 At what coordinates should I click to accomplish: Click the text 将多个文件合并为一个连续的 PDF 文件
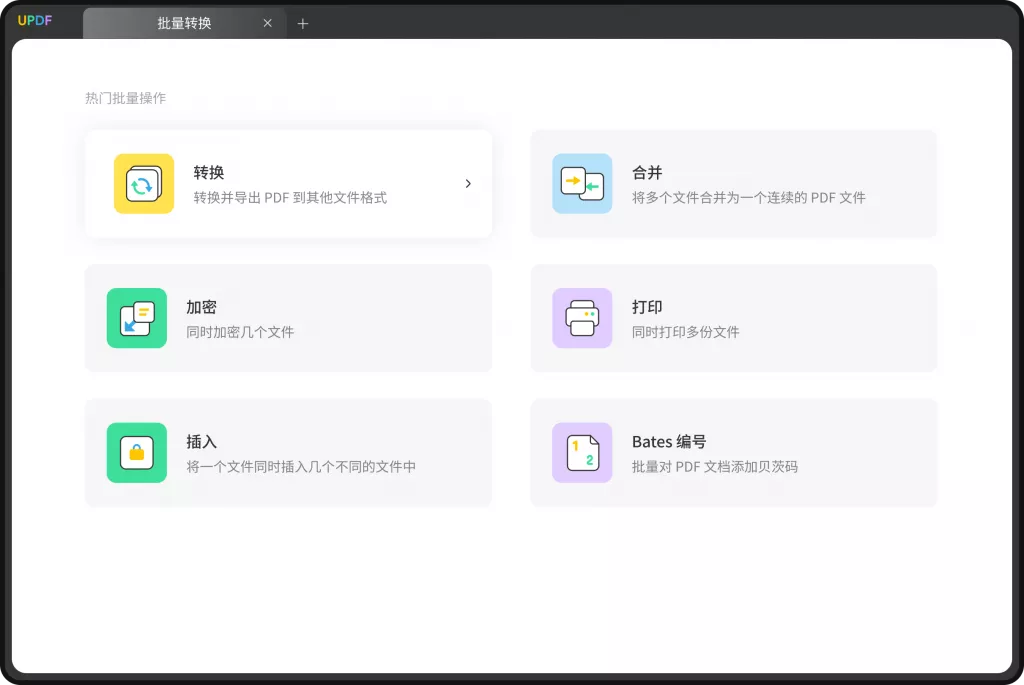coord(748,197)
